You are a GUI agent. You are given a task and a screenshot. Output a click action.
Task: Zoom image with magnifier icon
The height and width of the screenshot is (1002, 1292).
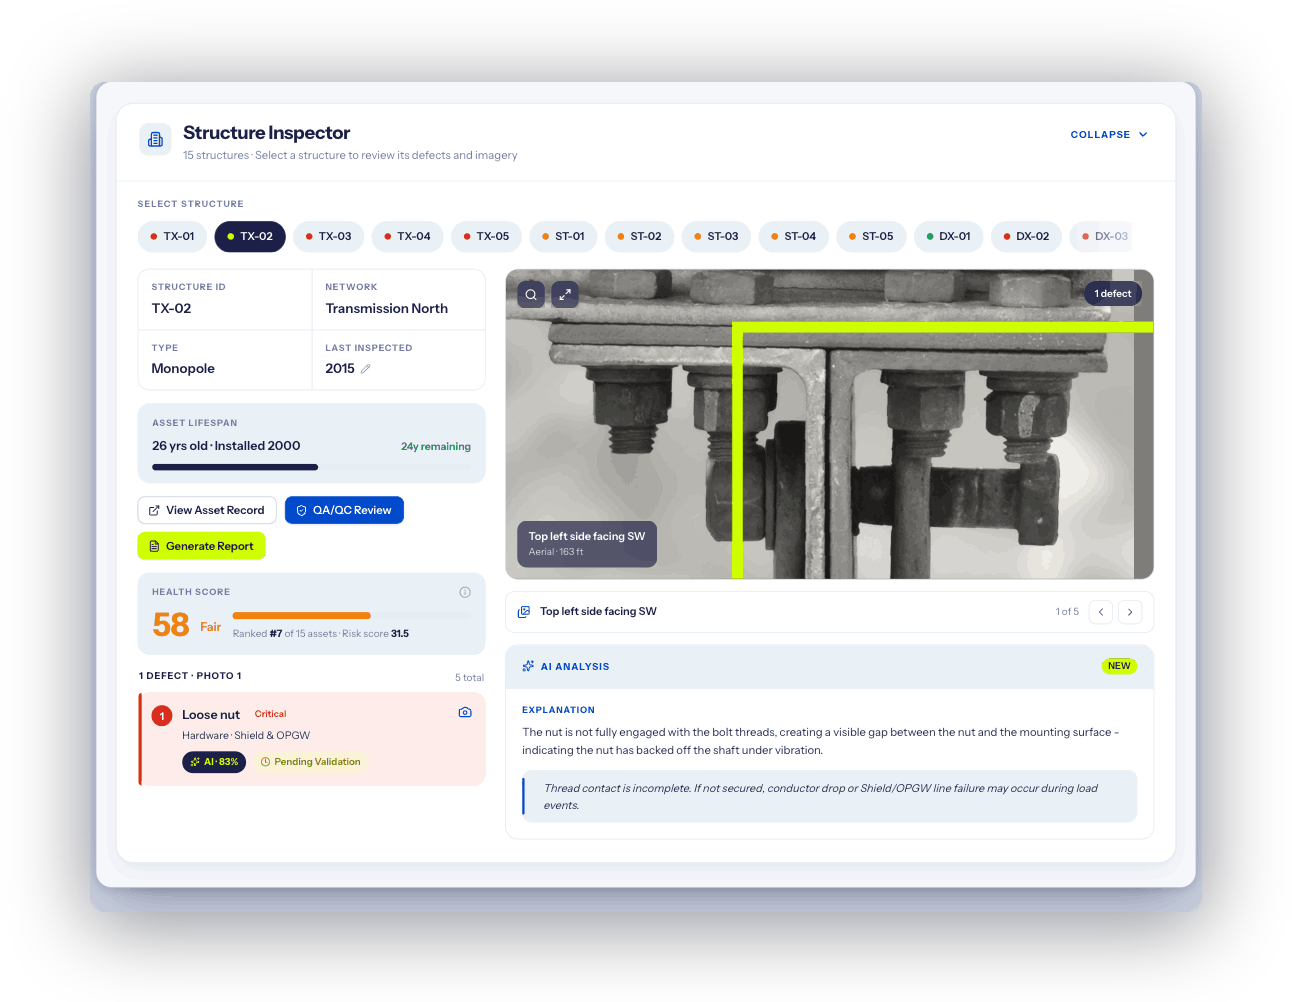click(x=531, y=294)
